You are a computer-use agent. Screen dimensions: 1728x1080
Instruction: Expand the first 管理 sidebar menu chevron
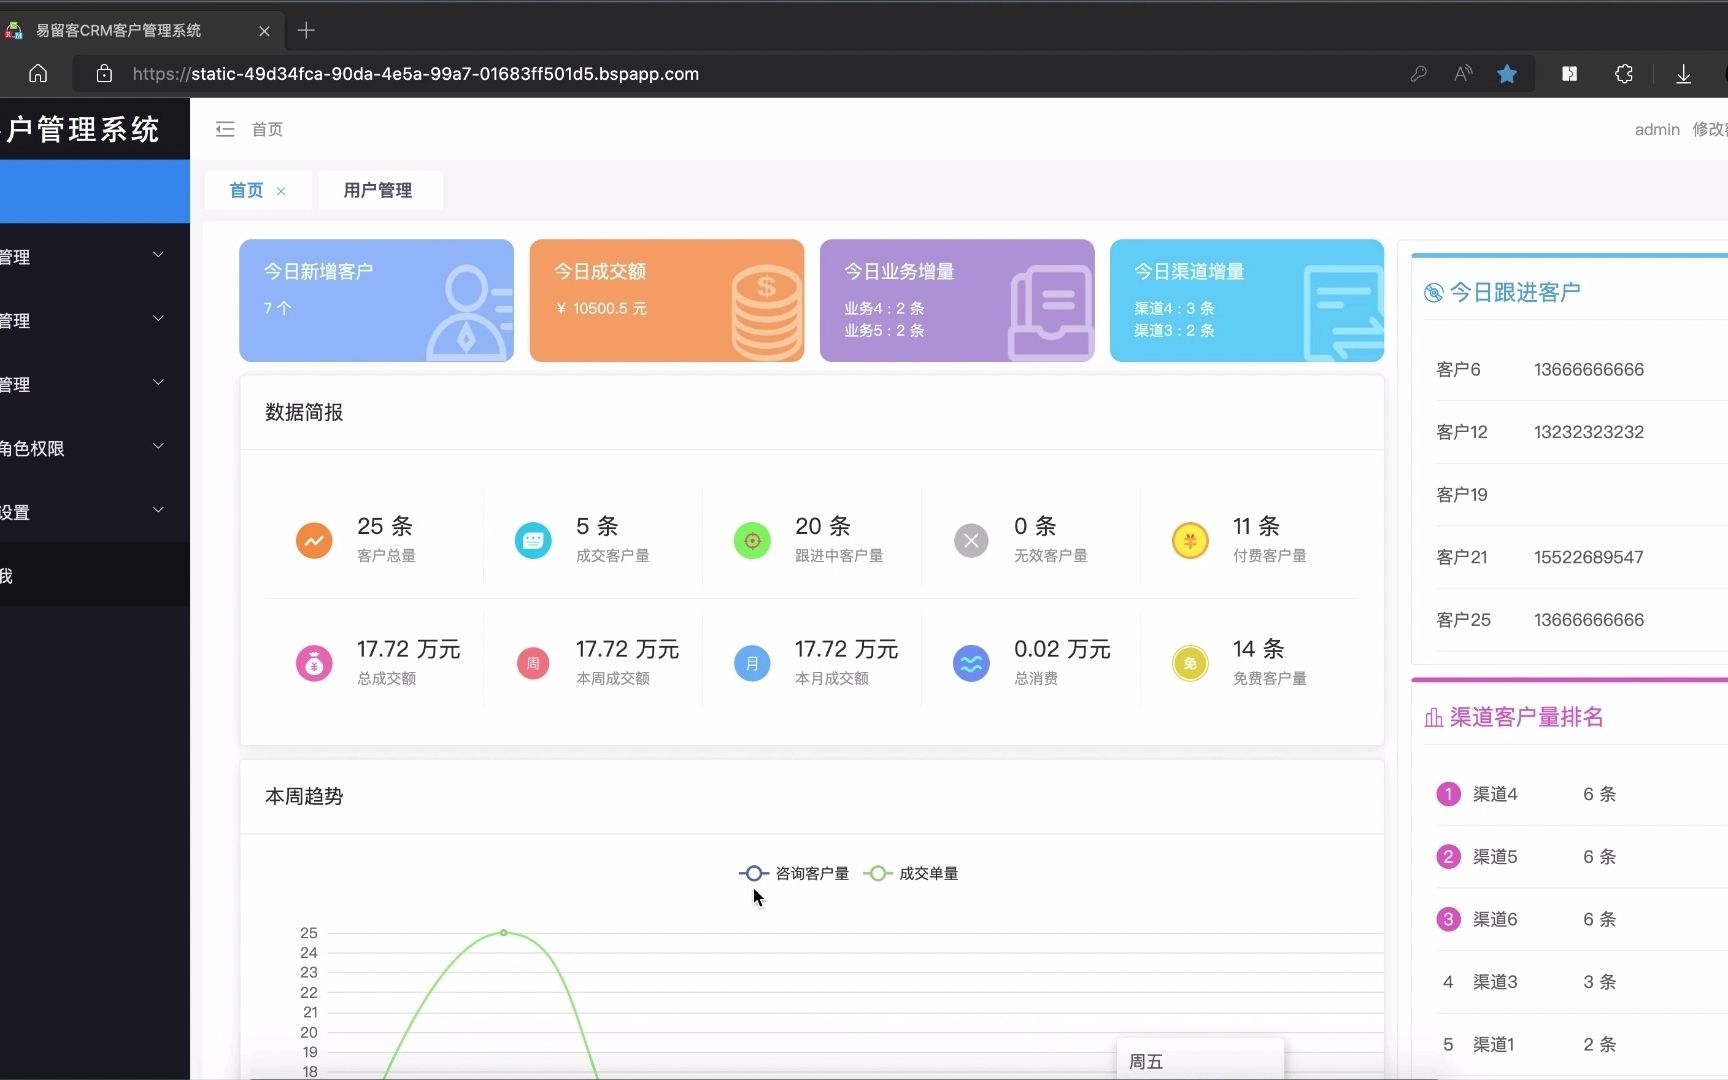click(158, 255)
